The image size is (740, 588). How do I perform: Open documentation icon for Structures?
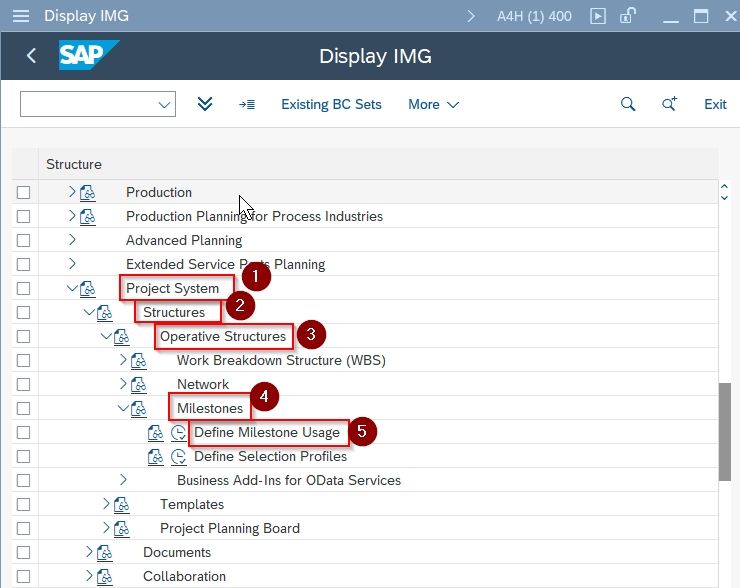[x=105, y=312]
